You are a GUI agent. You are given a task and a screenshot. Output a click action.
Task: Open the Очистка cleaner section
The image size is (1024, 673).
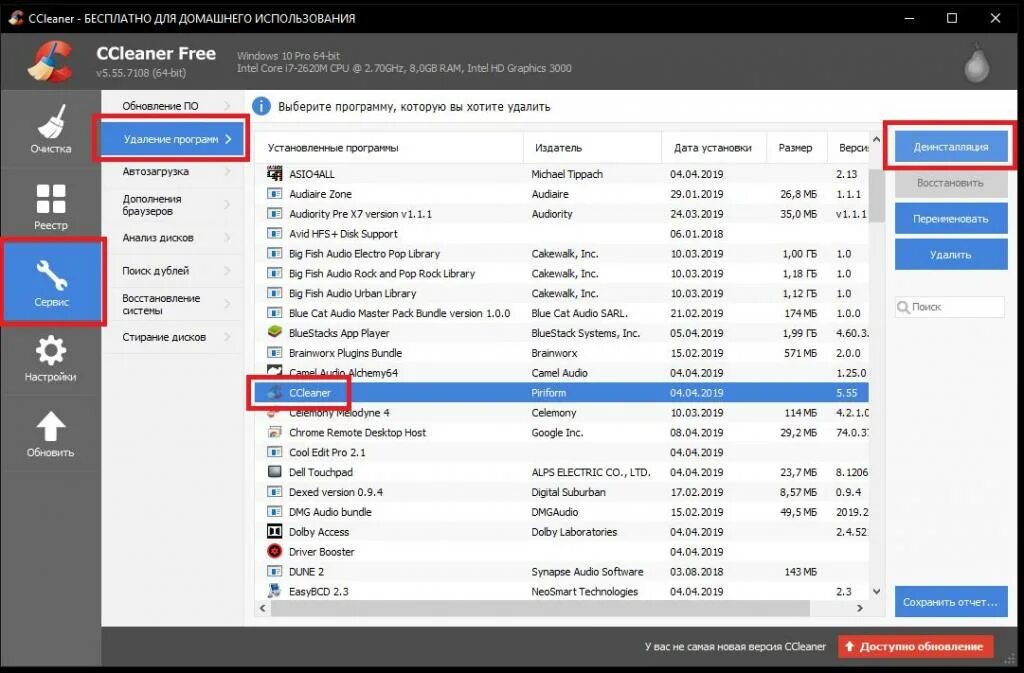(x=50, y=129)
